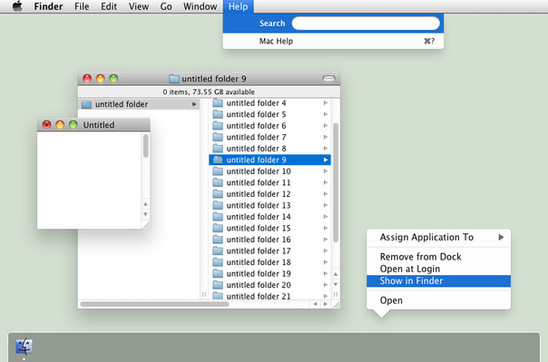Open the Edit menu
548x362 pixels.
click(x=109, y=6)
